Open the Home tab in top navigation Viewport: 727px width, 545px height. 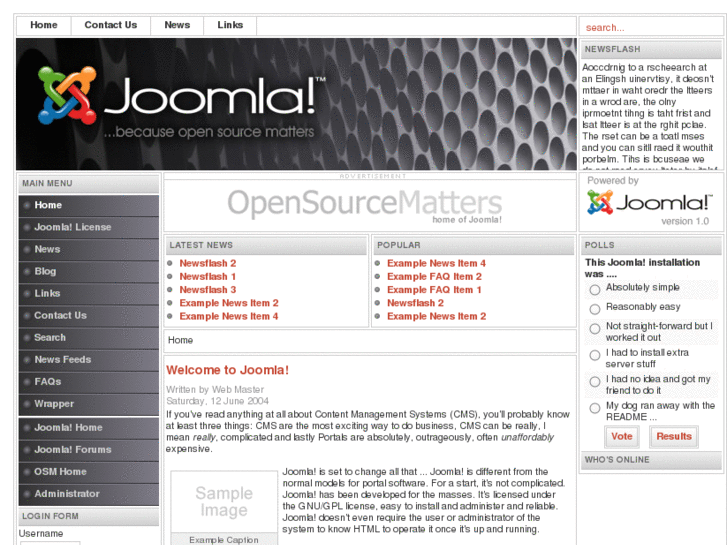point(44,25)
